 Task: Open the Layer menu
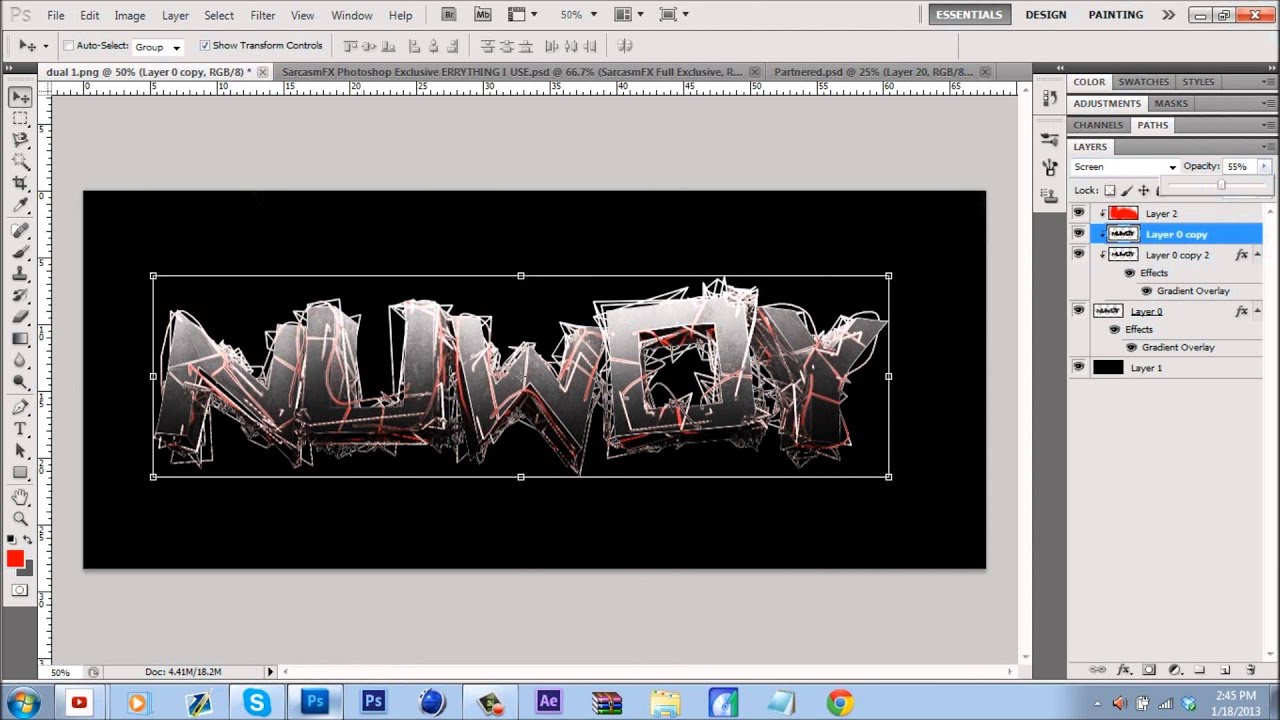tap(175, 16)
